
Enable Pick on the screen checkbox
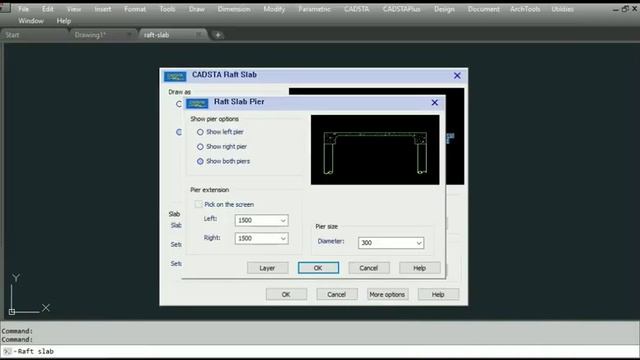pyautogui.click(x=198, y=204)
